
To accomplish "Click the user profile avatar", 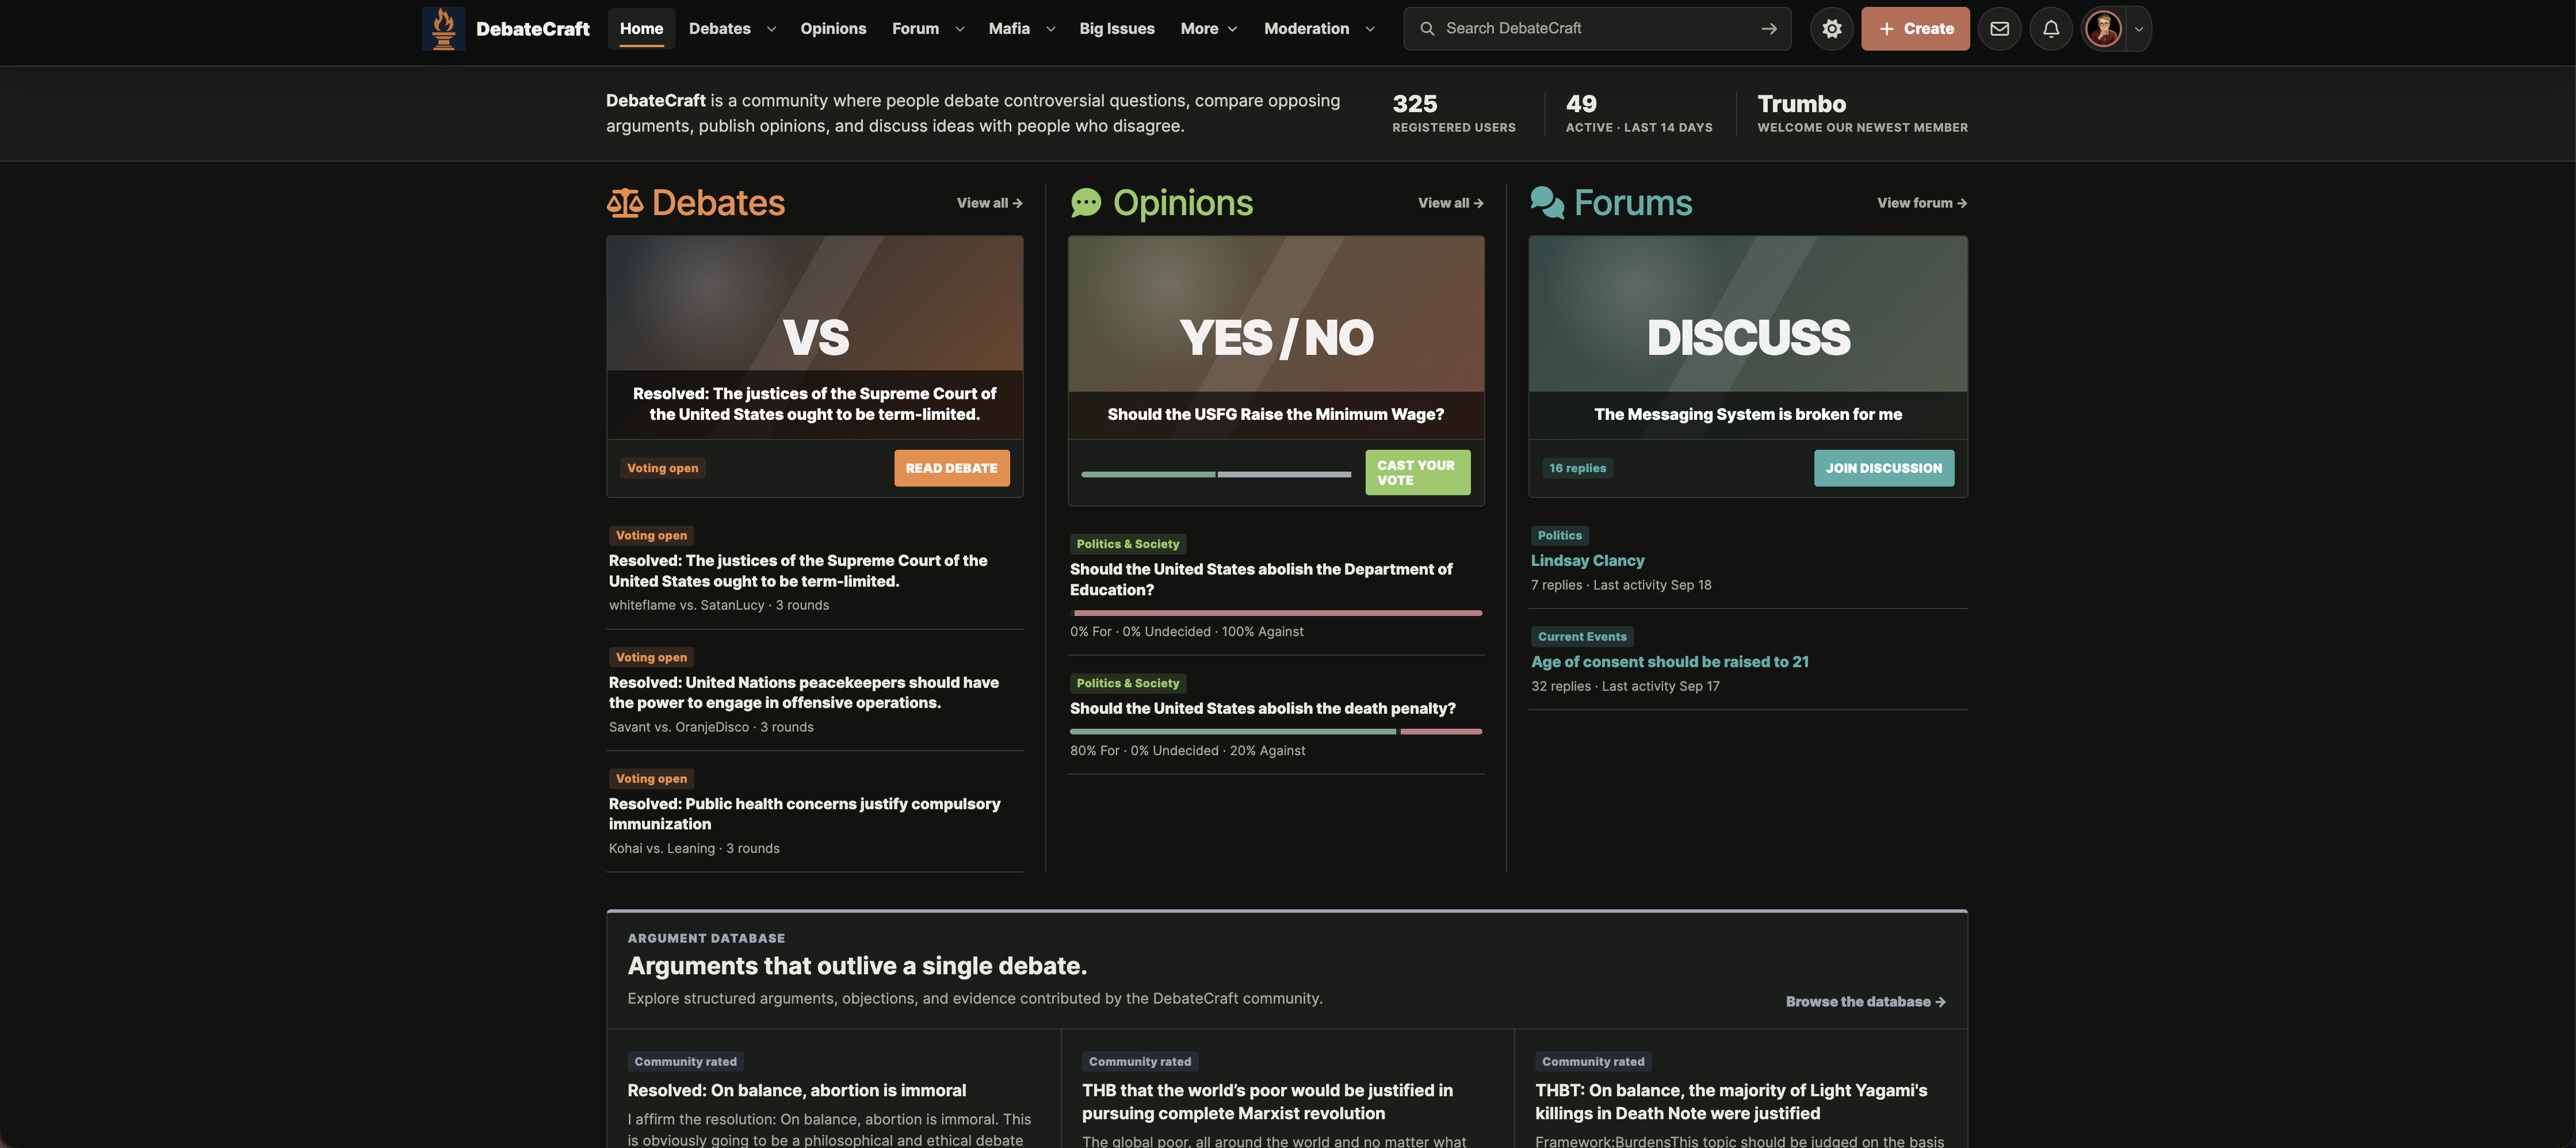I will 2103,29.
